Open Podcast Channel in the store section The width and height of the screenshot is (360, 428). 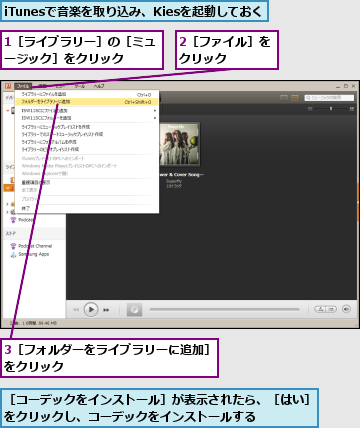(x=35, y=246)
